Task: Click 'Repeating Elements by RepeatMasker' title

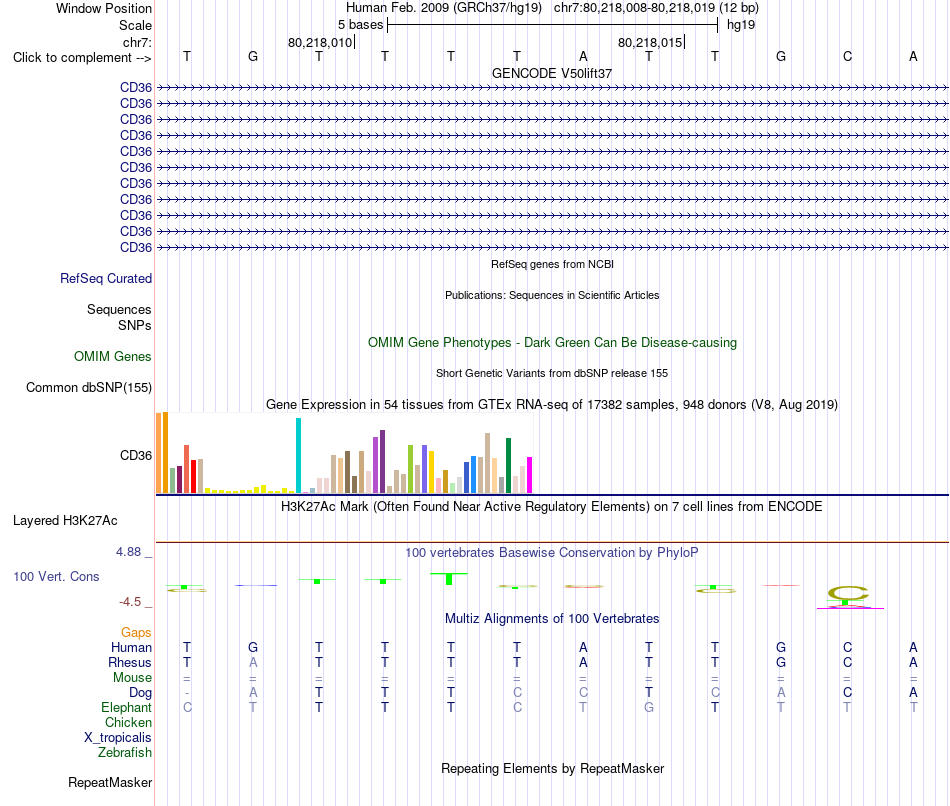Action: point(553,768)
